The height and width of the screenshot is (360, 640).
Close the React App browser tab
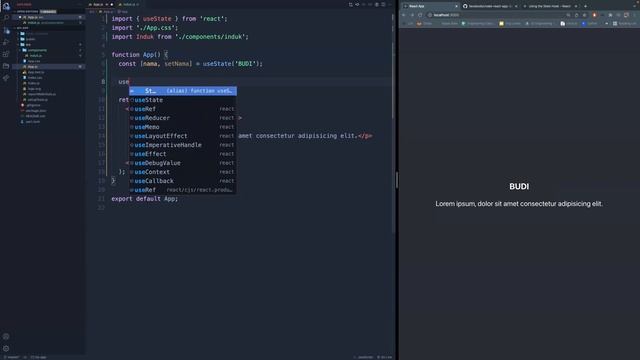tap(456, 6)
